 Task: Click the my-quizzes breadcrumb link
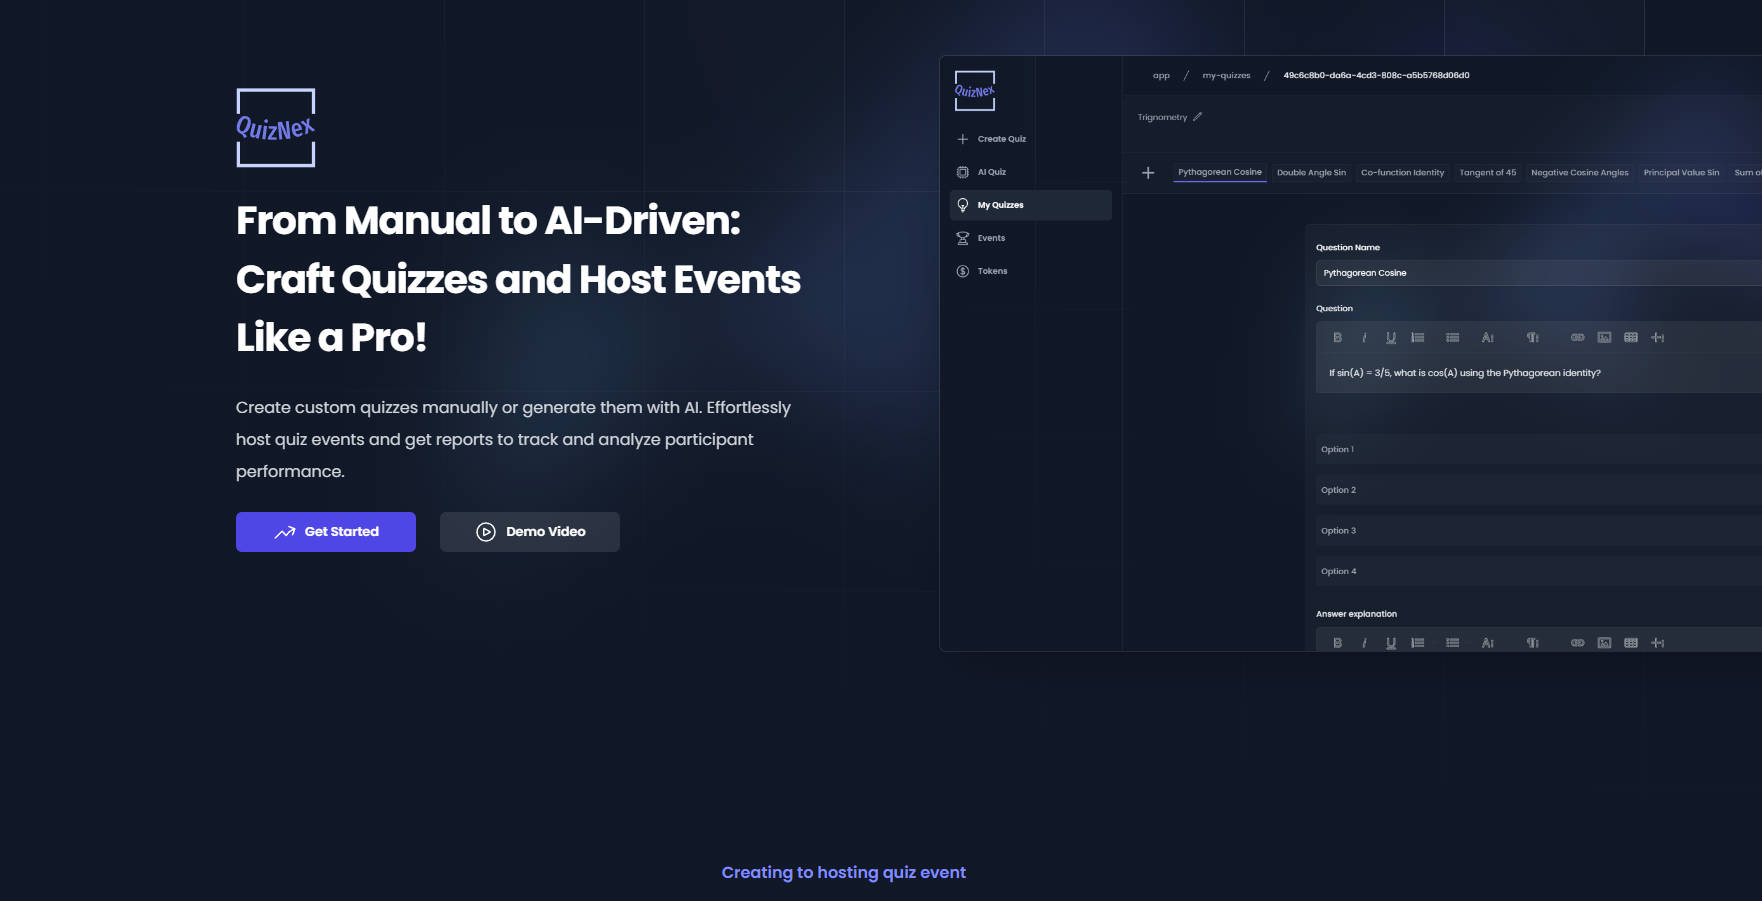[1226, 76]
